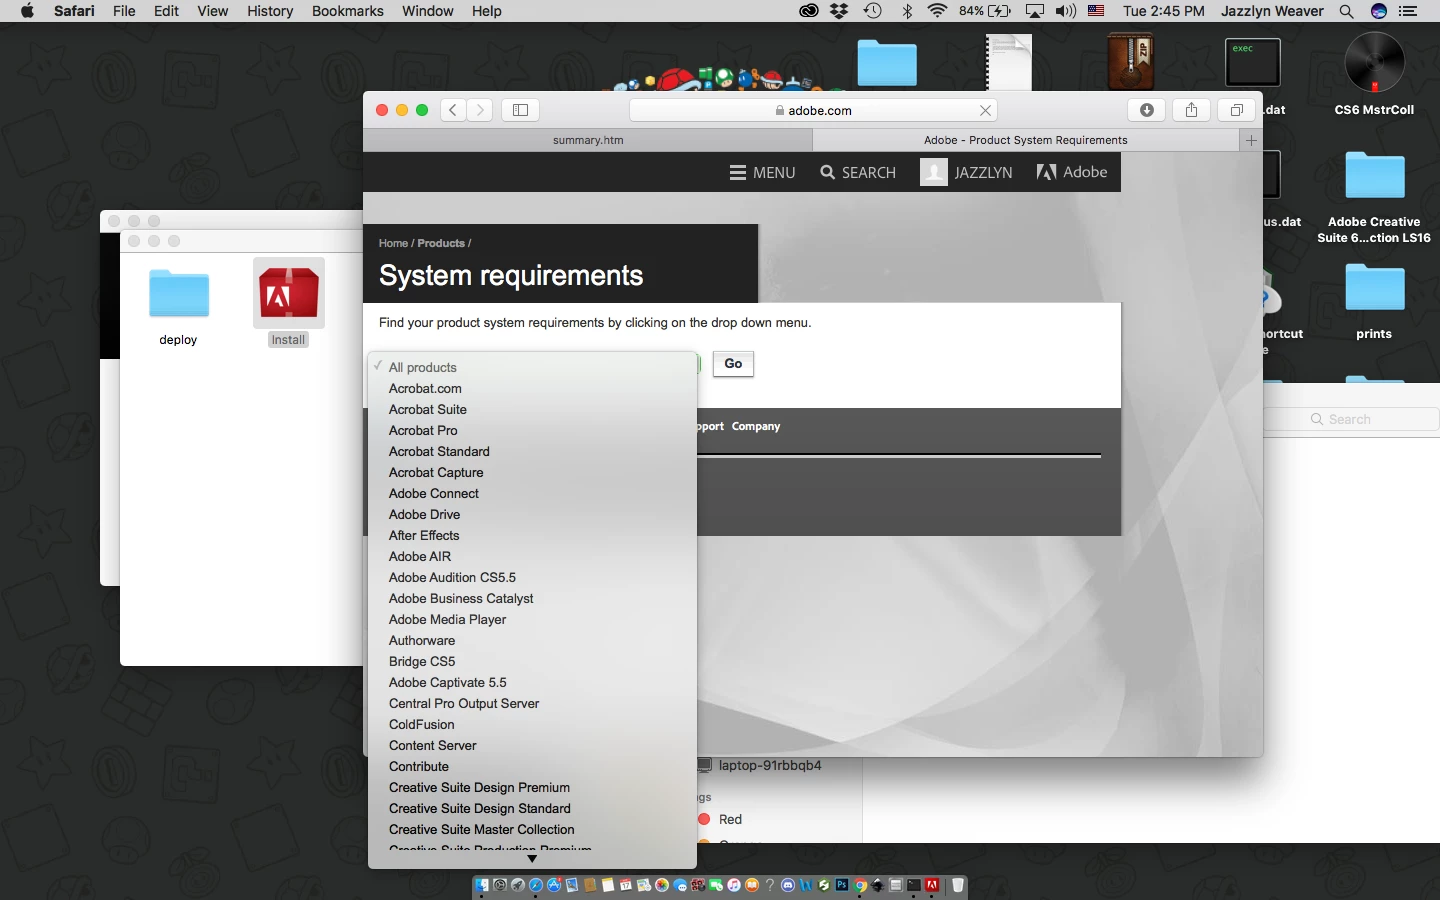The height and width of the screenshot is (900, 1440).
Task: Click the Company footer link
Action: (x=756, y=426)
